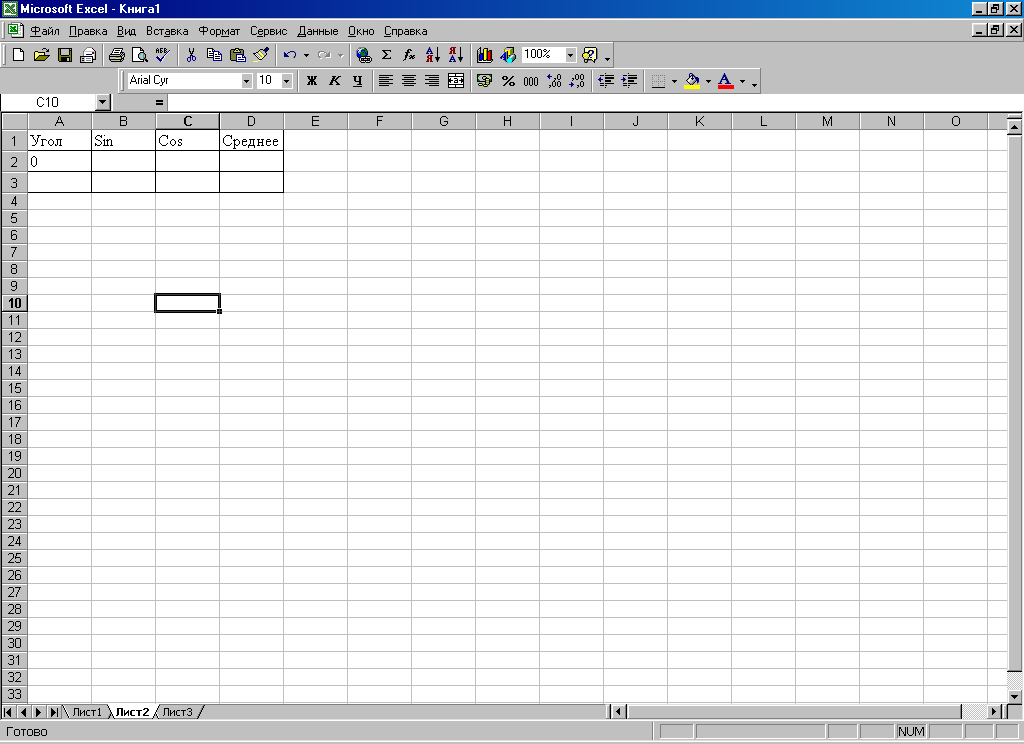Sort ascending with the A-to-Я icon
The image size is (1024, 744).
433,55
